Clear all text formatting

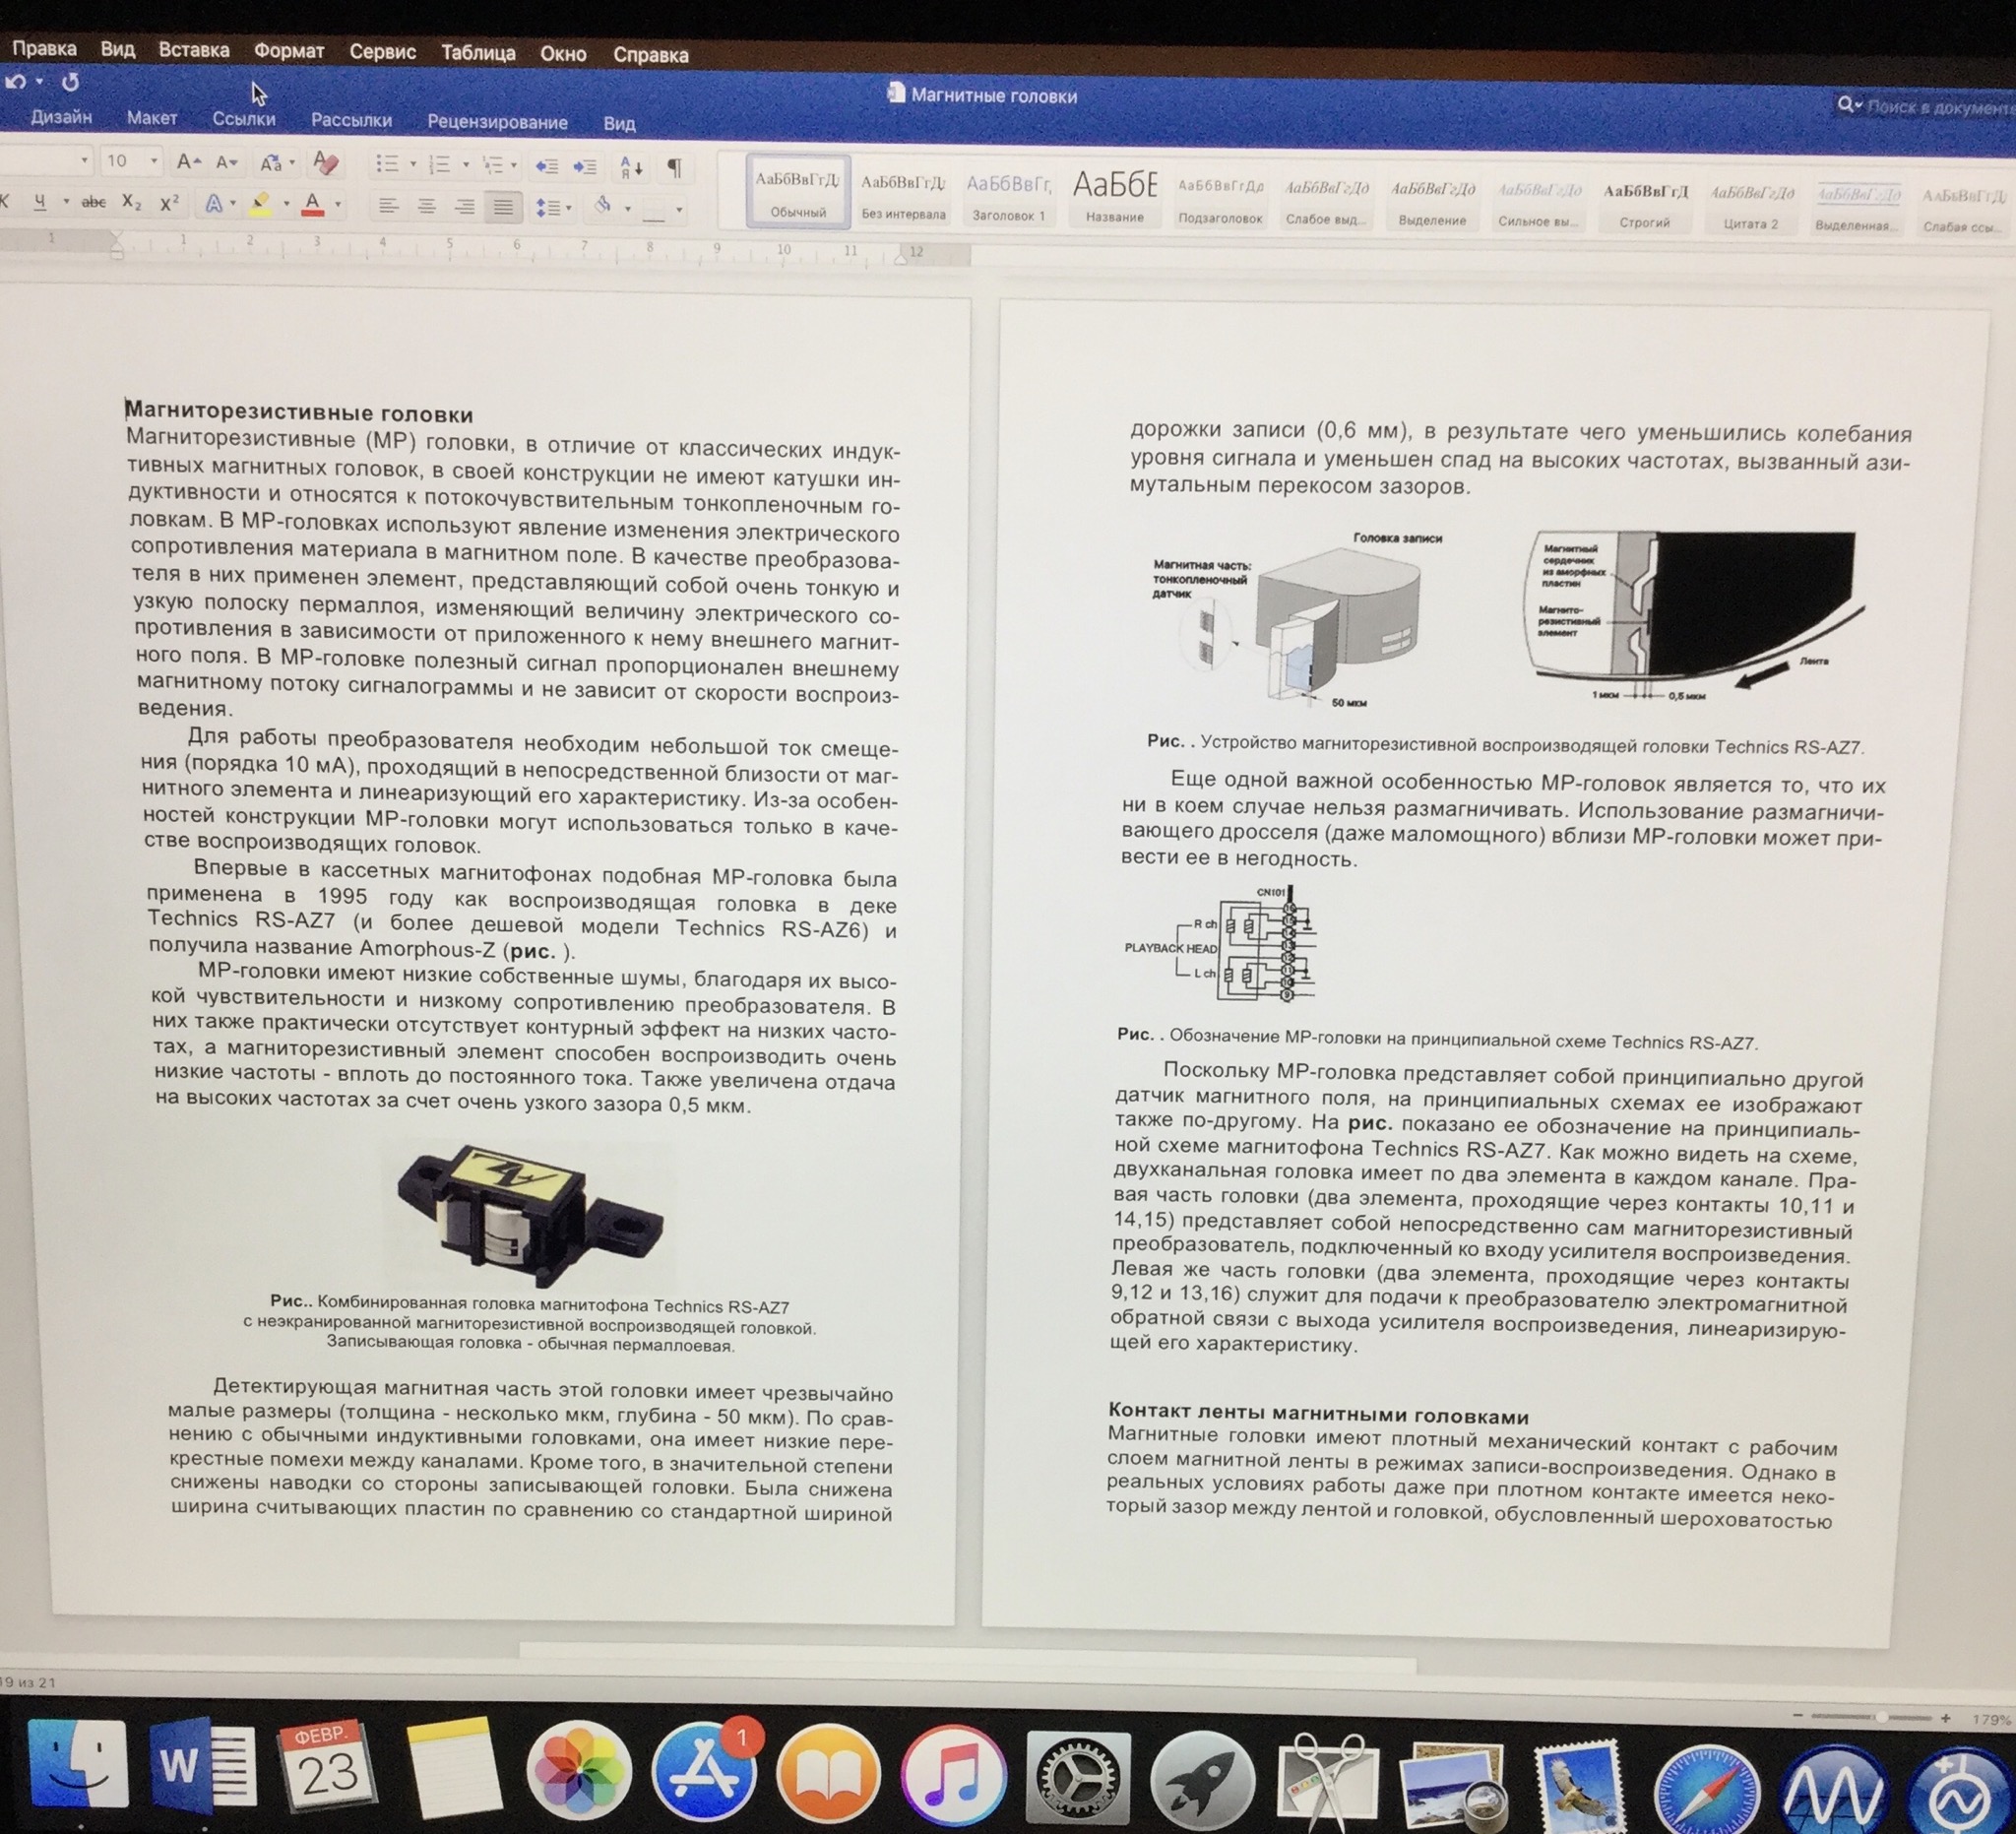pos(325,163)
